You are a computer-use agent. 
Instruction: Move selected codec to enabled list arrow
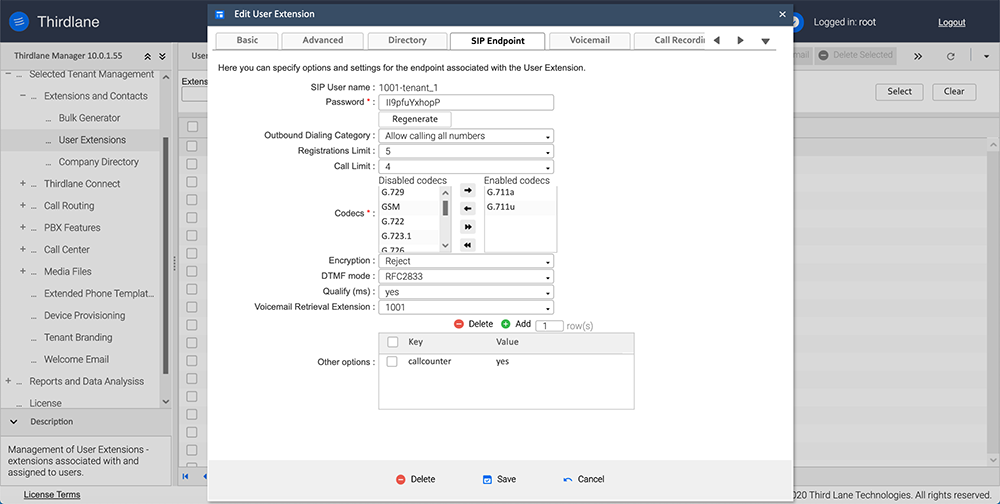[467, 190]
